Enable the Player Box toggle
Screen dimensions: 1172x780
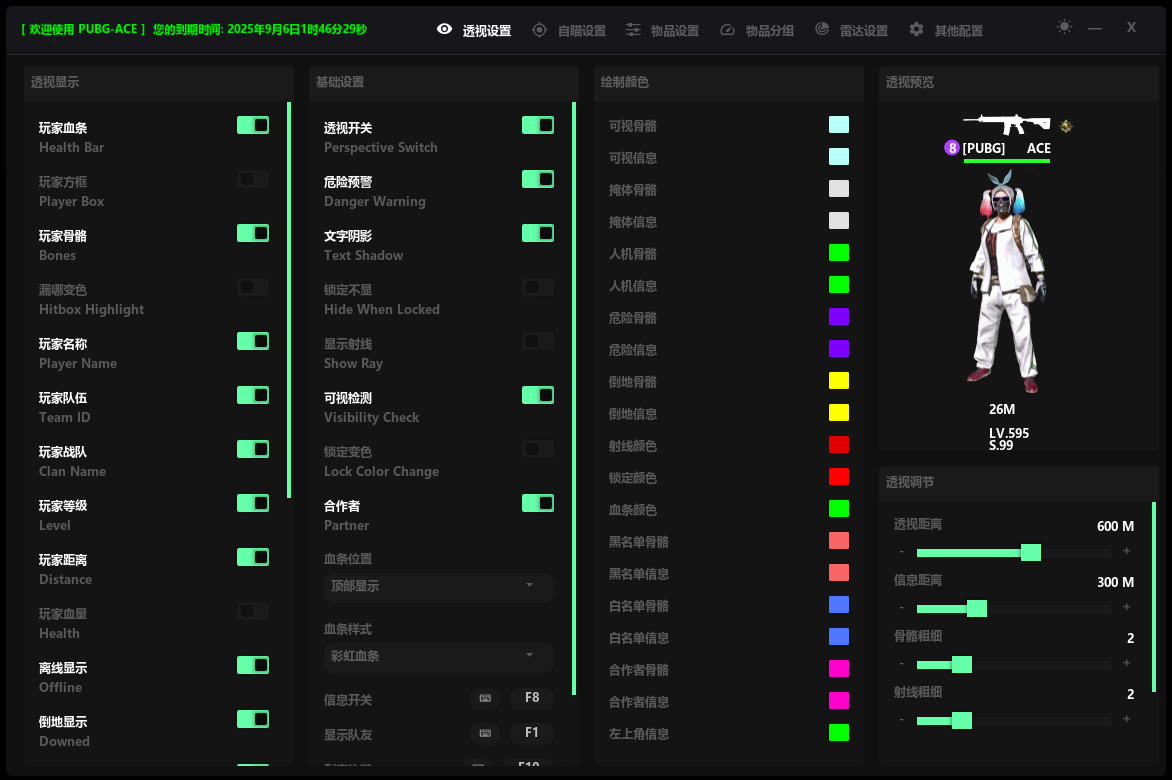(x=253, y=179)
